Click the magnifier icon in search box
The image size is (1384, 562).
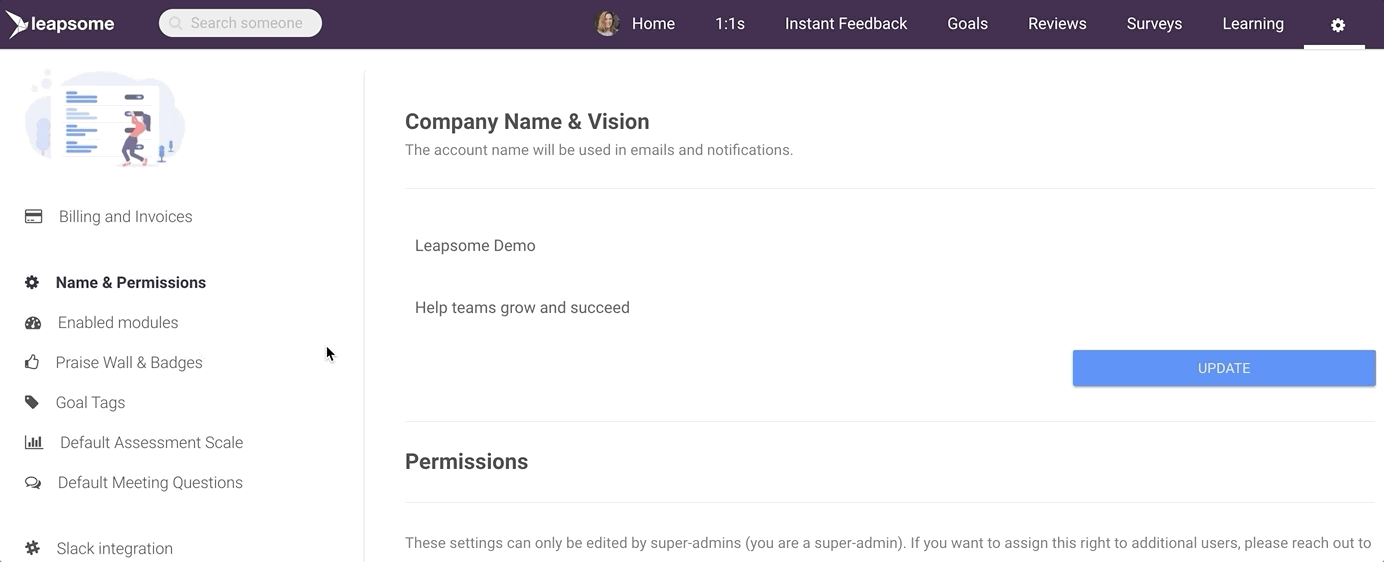point(175,23)
